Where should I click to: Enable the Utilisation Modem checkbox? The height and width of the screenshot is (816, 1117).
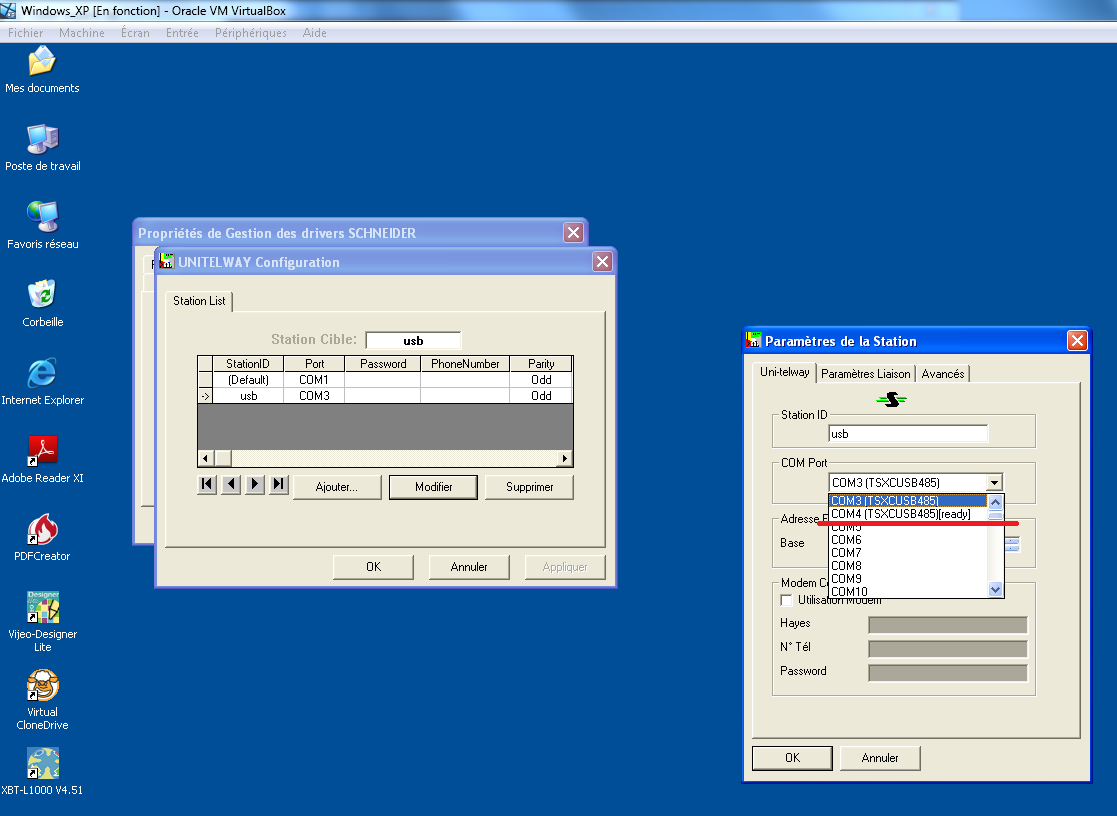coord(786,600)
